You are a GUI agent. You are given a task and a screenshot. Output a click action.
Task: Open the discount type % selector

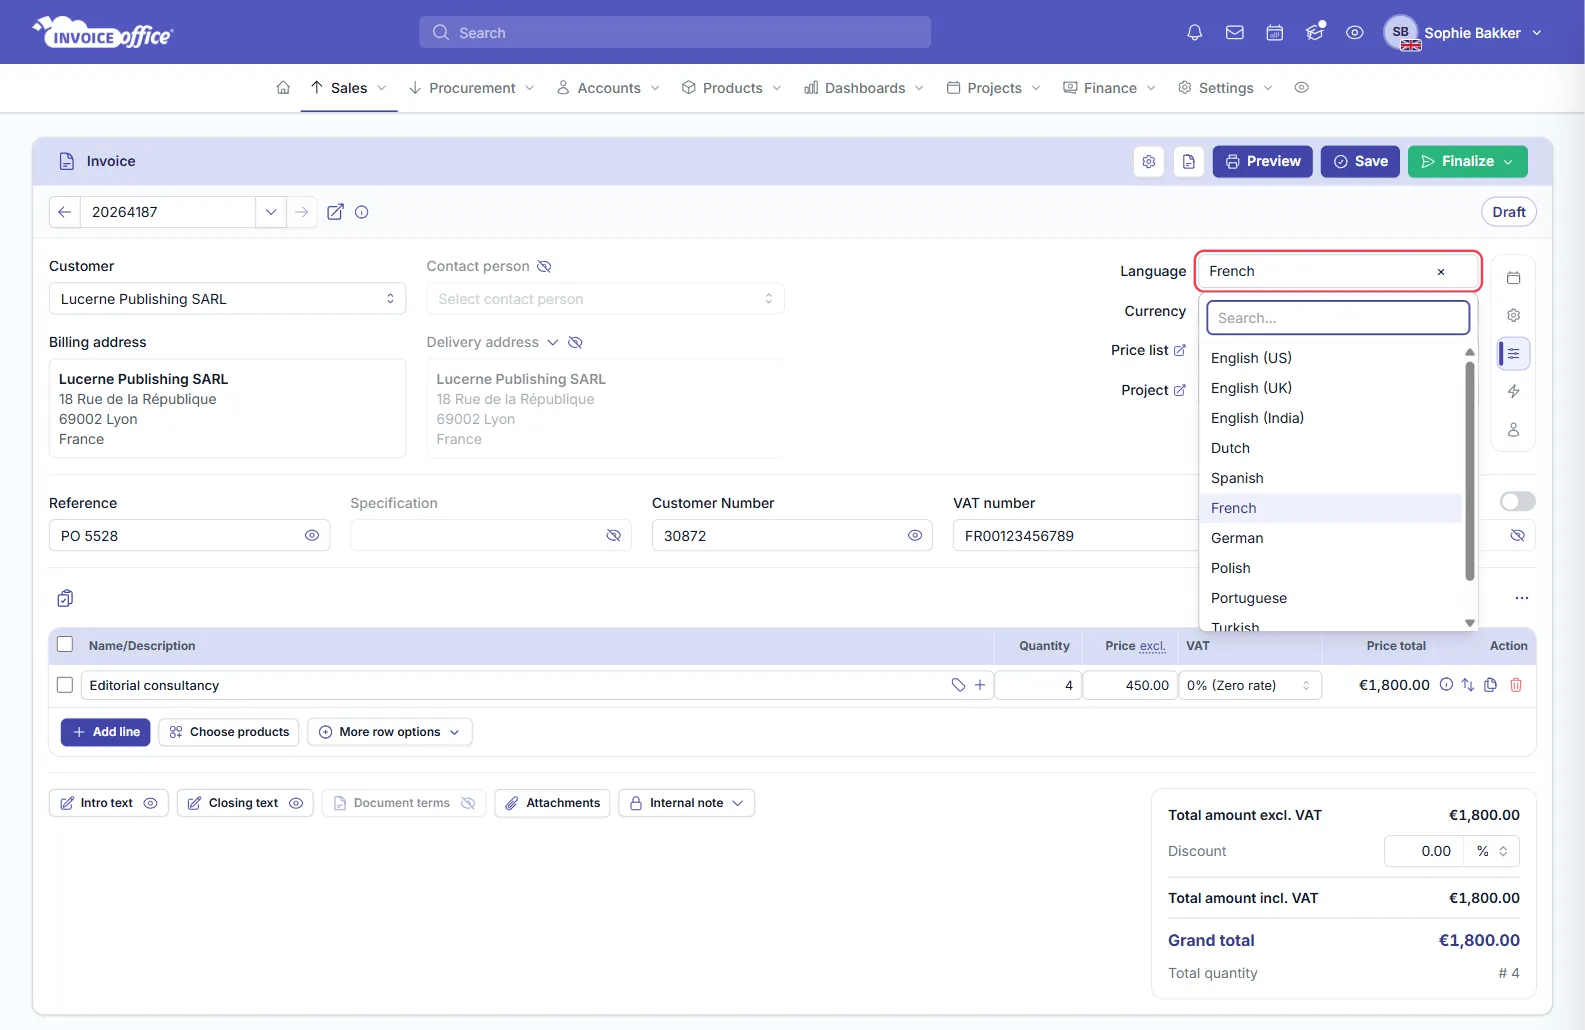coord(1492,851)
